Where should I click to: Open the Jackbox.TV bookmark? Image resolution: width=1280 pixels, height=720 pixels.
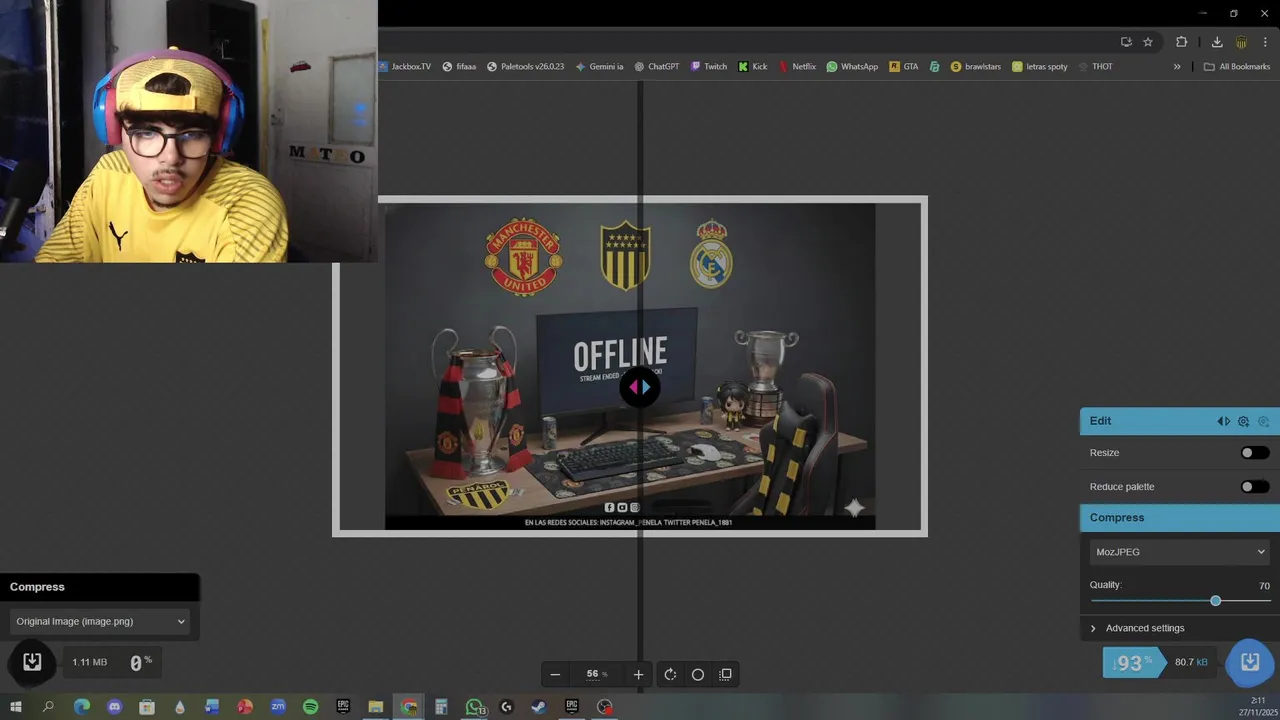click(405, 67)
